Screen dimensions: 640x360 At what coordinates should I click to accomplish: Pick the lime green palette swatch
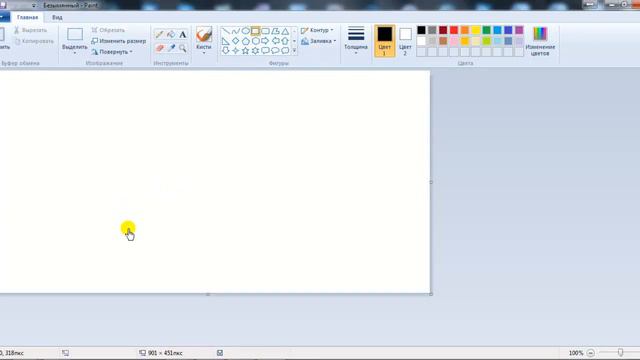[x=487, y=41]
